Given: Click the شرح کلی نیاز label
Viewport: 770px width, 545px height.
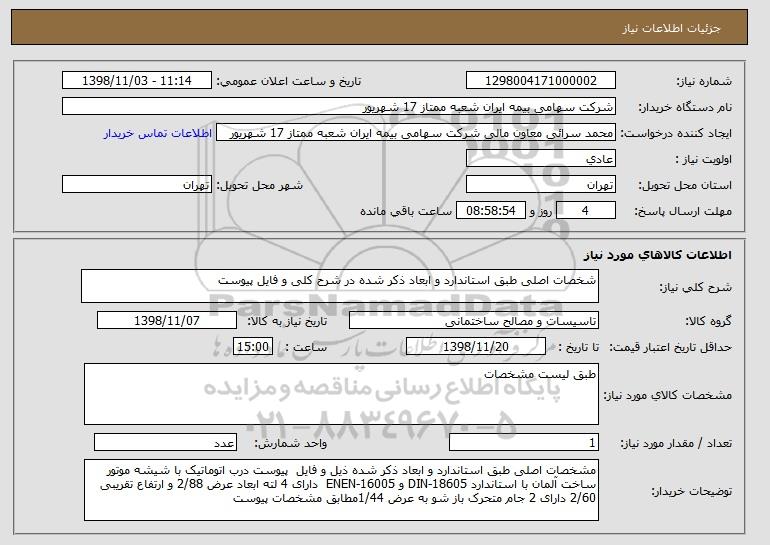Looking at the screenshot, I should [695, 287].
